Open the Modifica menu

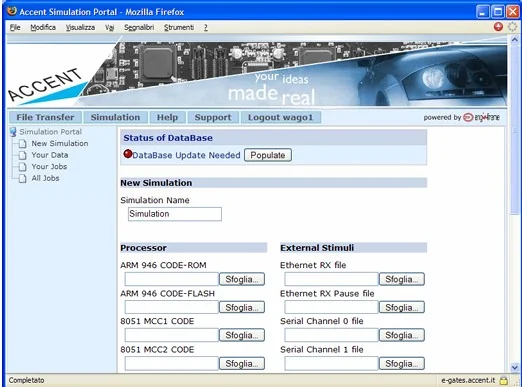[43, 27]
